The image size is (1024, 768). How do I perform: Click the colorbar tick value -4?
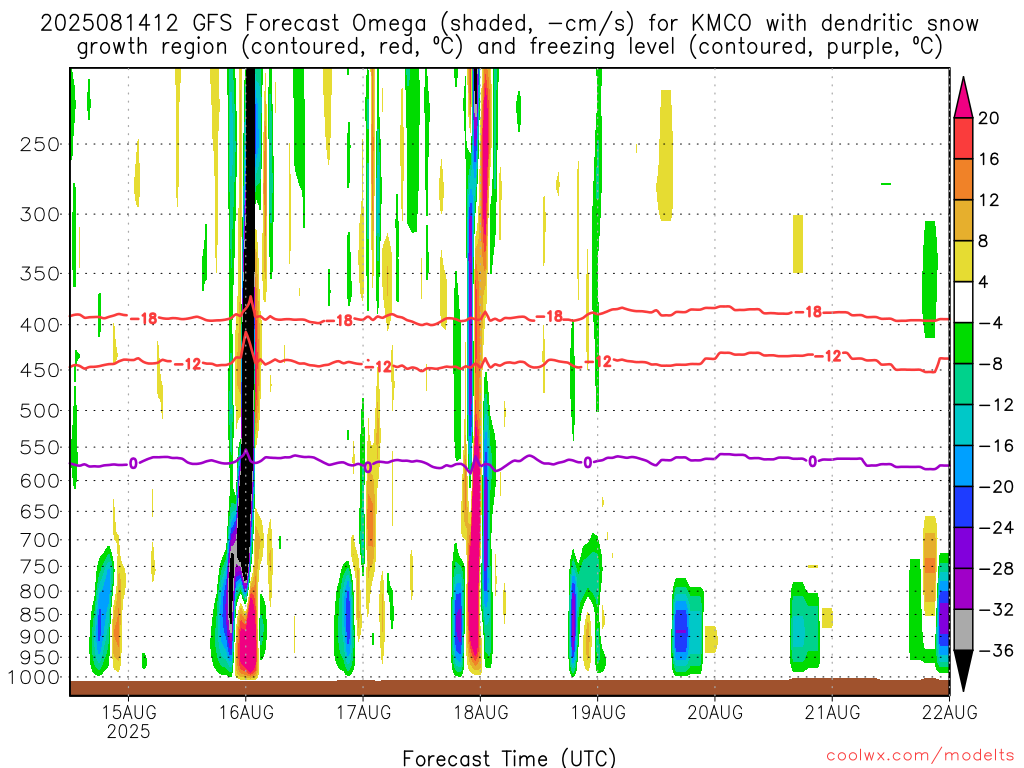991,323
